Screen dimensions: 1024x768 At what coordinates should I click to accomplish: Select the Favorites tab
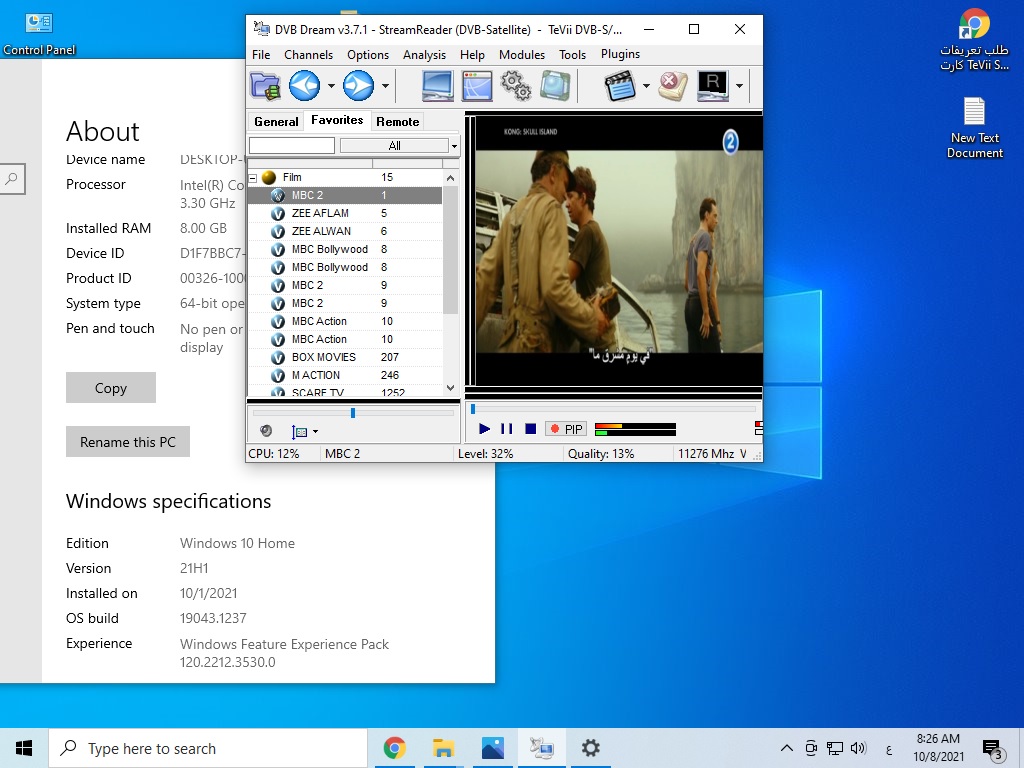(337, 120)
